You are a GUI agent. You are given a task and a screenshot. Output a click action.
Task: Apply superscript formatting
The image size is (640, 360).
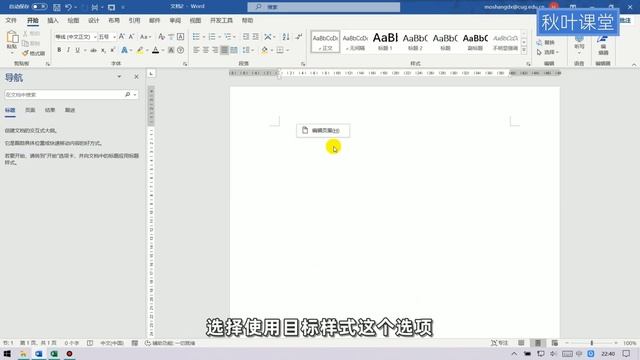(x=112, y=50)
